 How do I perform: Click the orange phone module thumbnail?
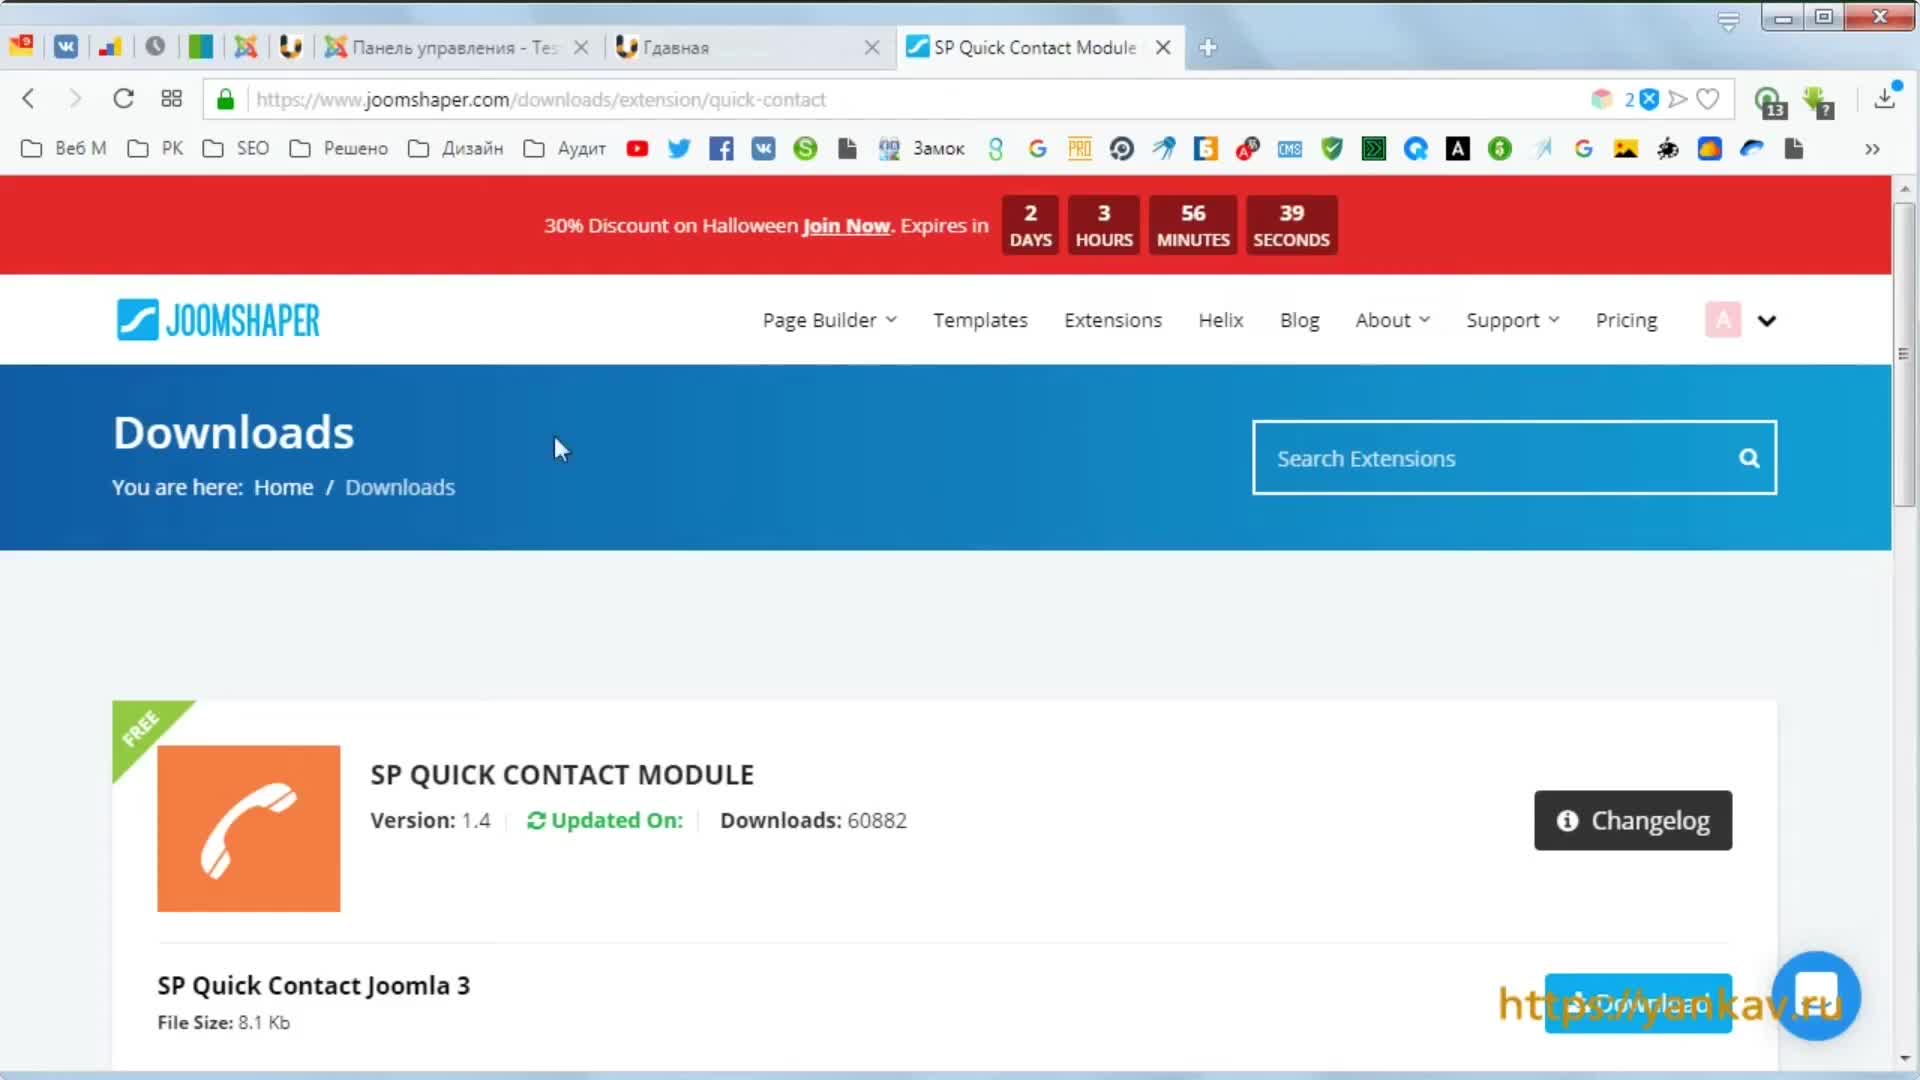pos(249,828)
